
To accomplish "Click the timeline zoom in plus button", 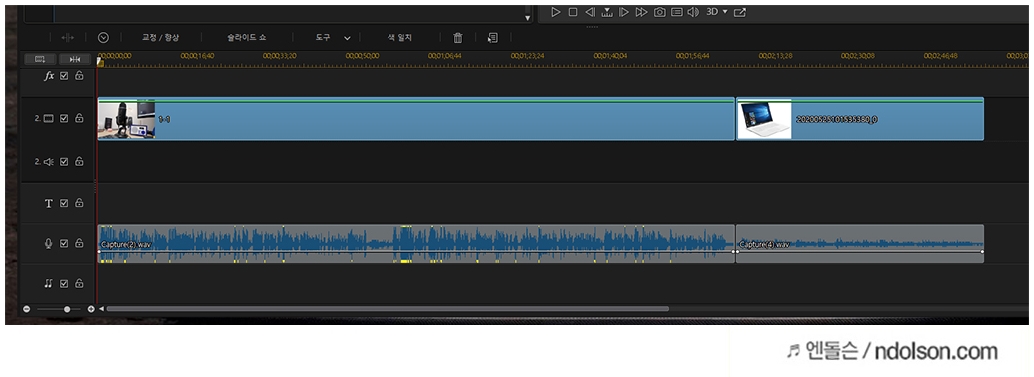I will (90, 308).
